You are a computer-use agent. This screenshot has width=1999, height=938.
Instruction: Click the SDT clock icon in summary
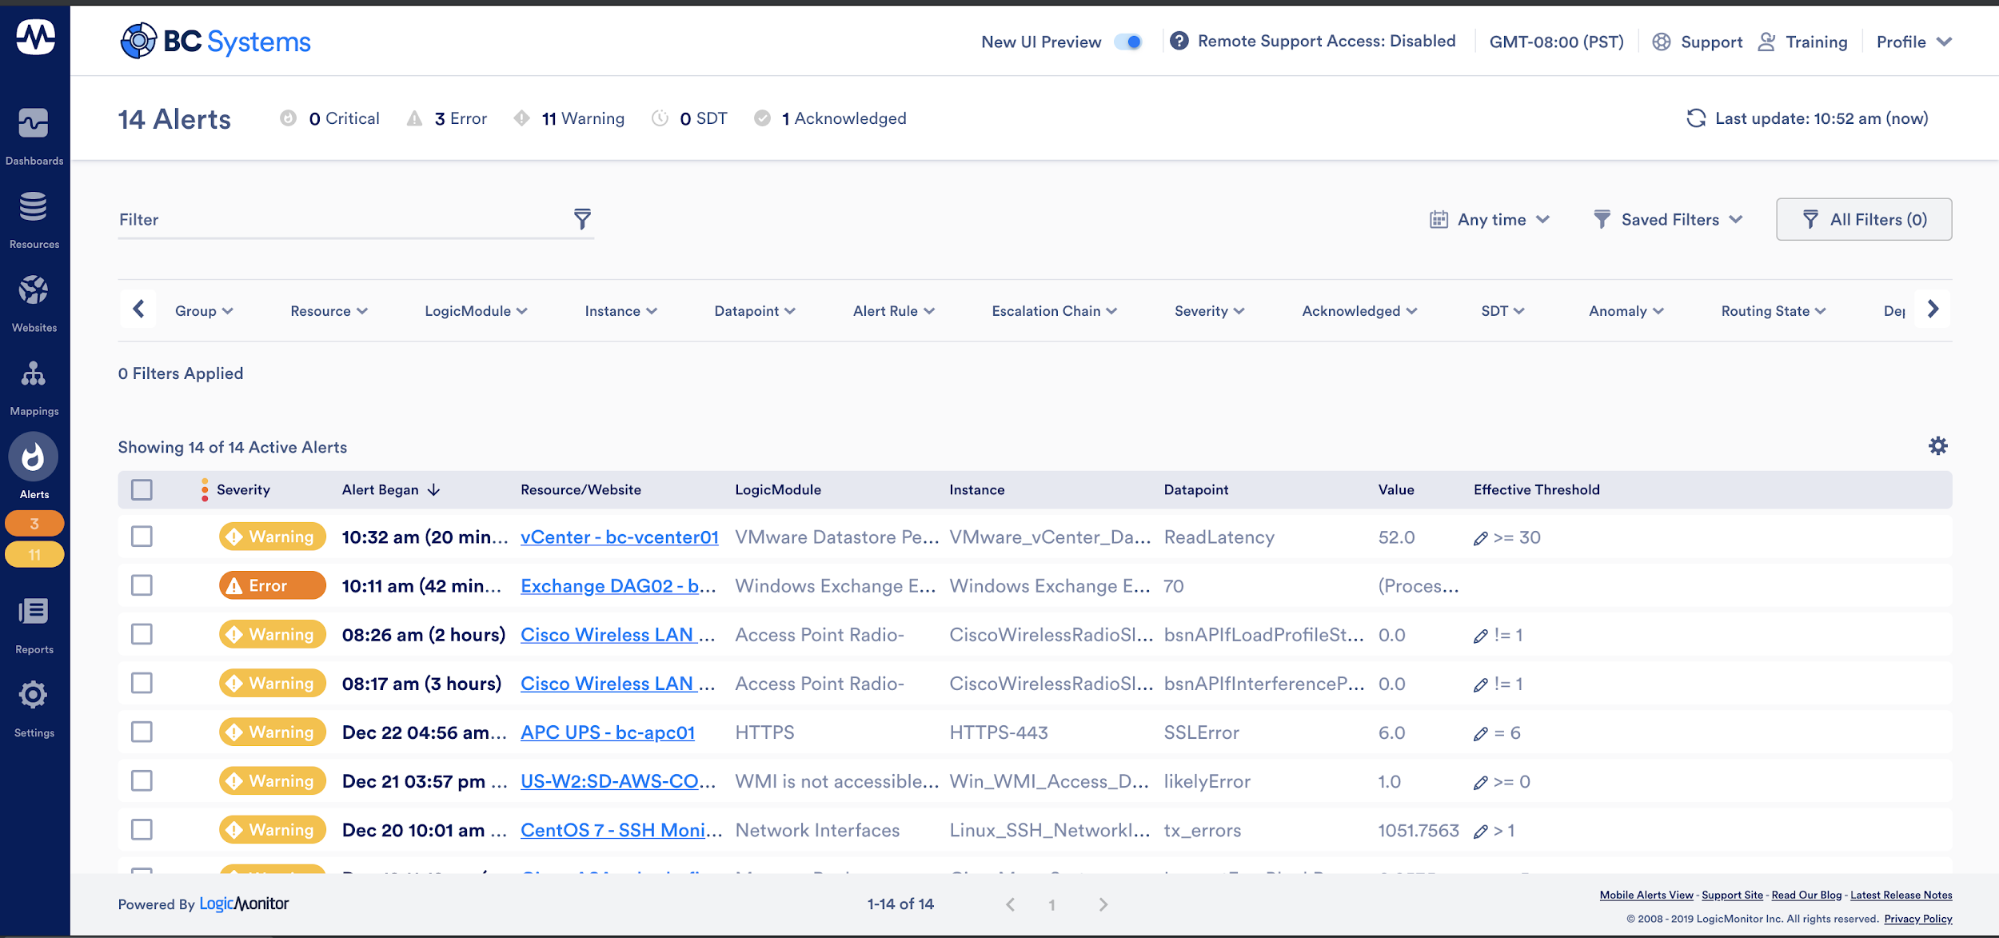(659, 118)
